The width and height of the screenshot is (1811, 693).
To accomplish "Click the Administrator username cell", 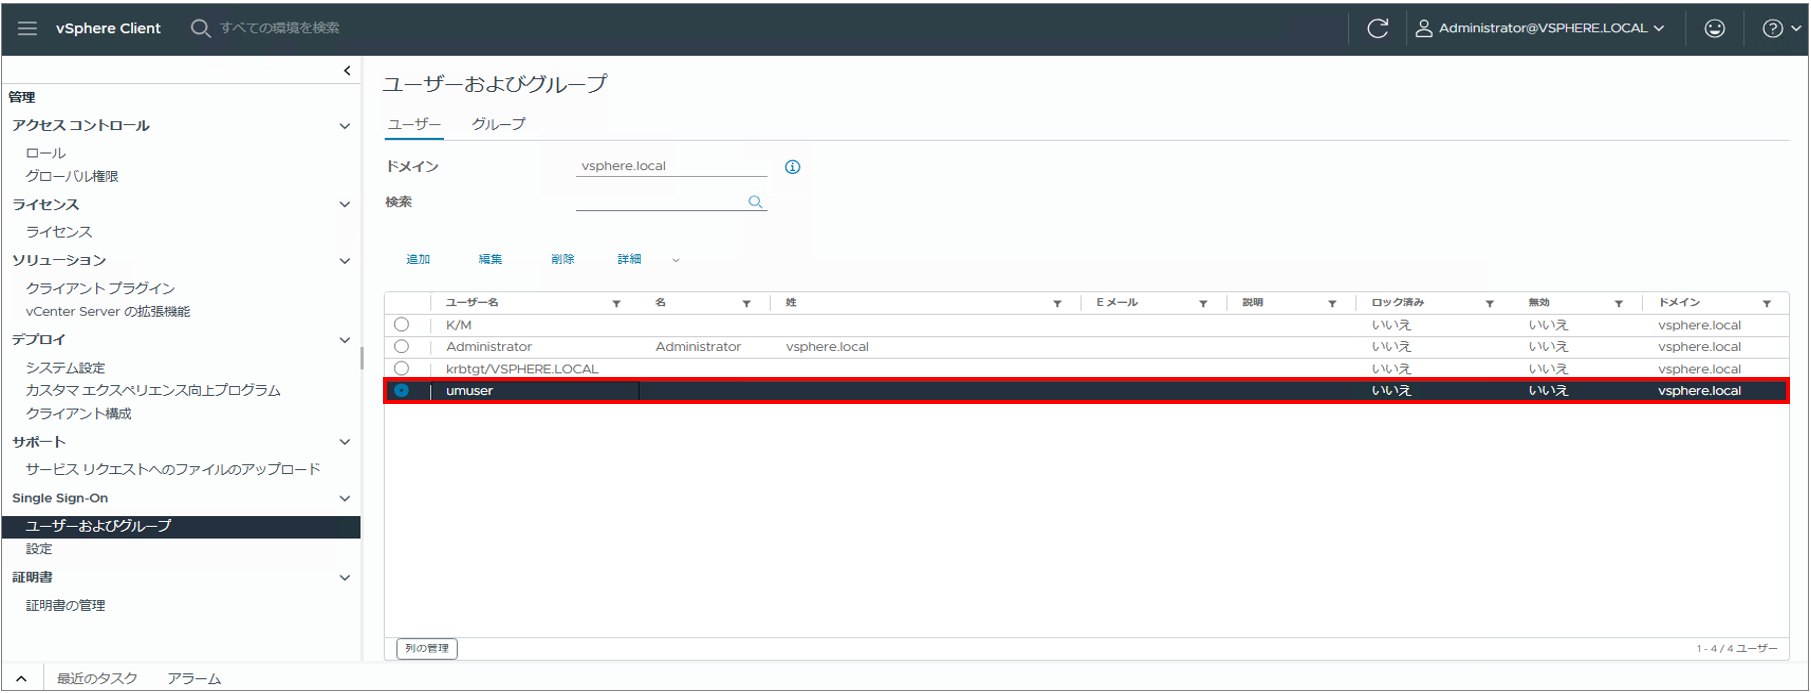I will 489,347.
